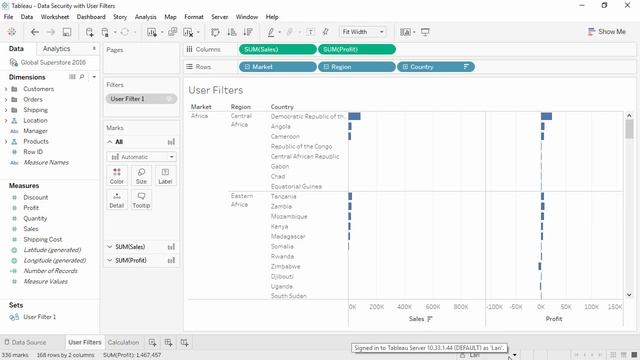Screen dimensions: 640x360
Task: Click the User Filter 1 filter pill
Action: [141, 99]
